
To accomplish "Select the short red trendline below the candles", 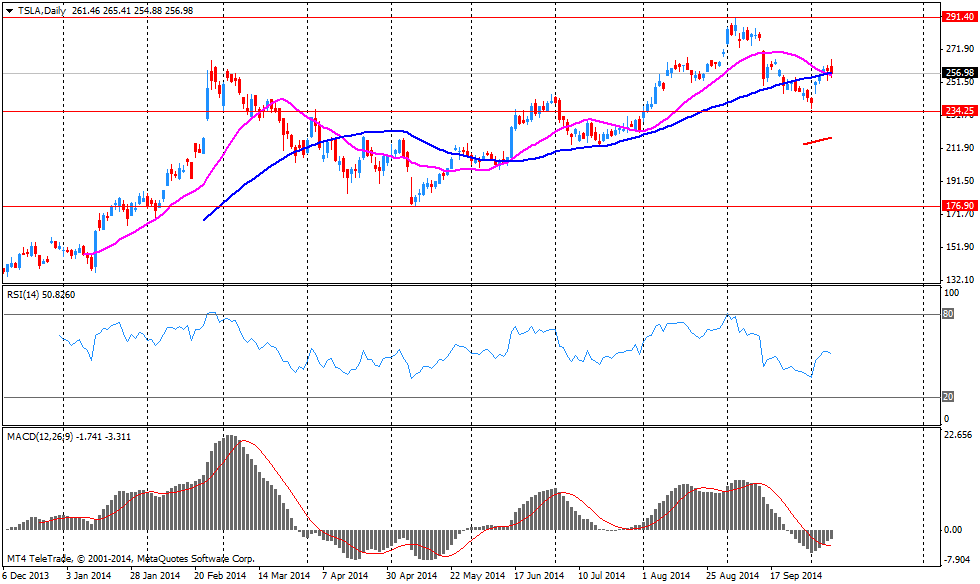I will point(818,141).
